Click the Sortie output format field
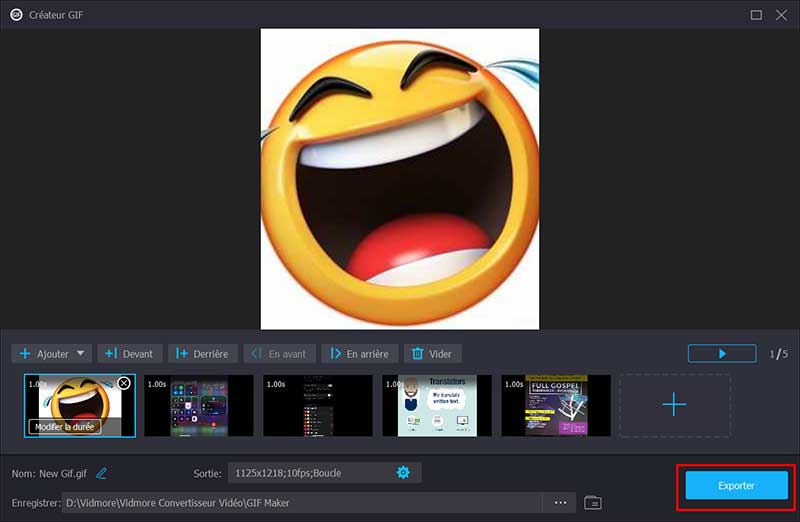 point(324,473)
